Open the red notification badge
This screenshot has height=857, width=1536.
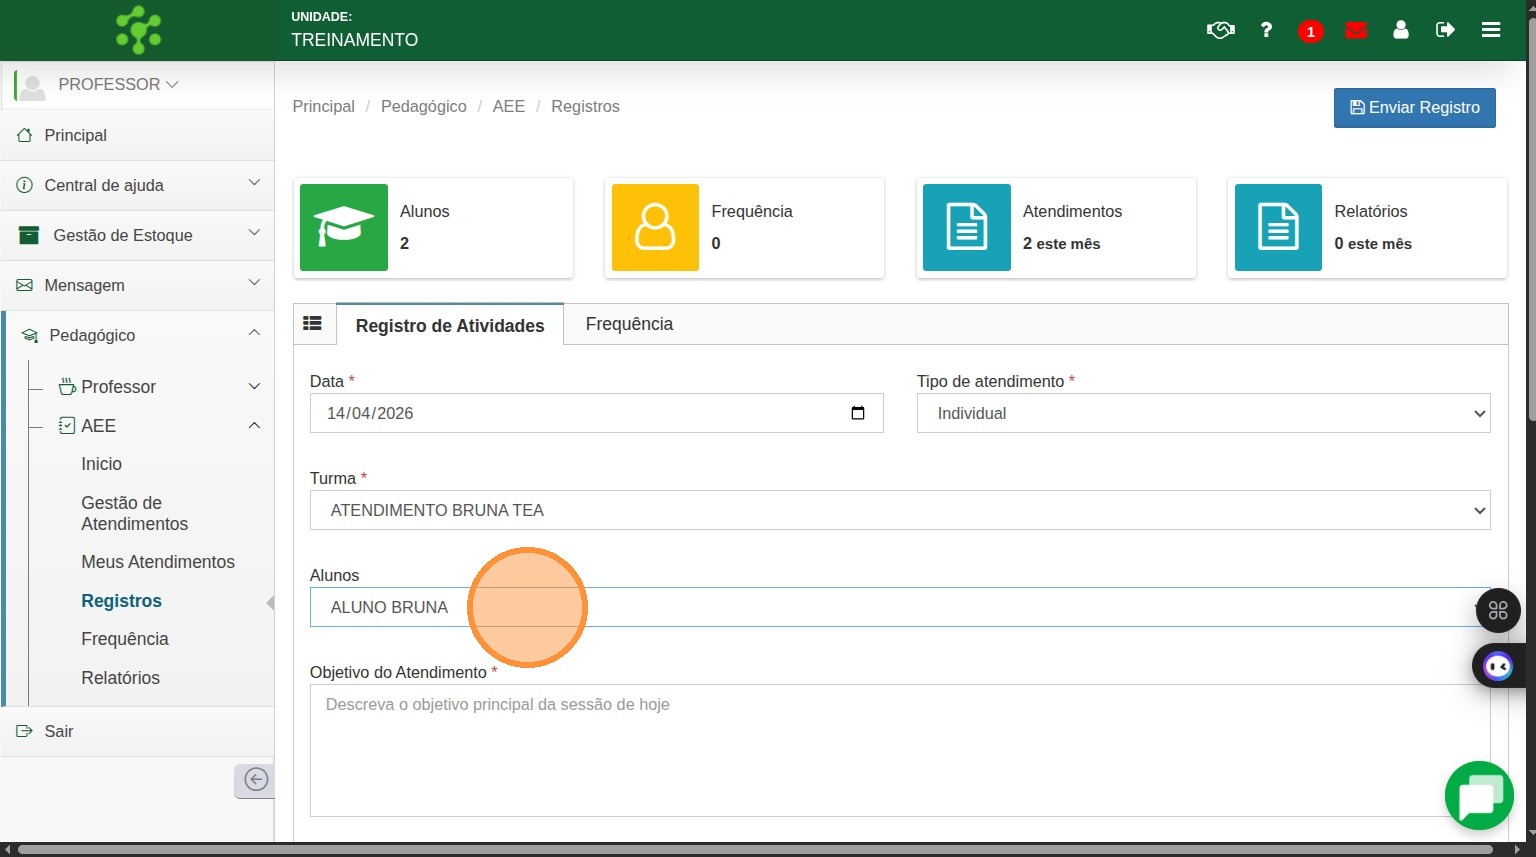pyautogui.click(x=1310, y=31)
